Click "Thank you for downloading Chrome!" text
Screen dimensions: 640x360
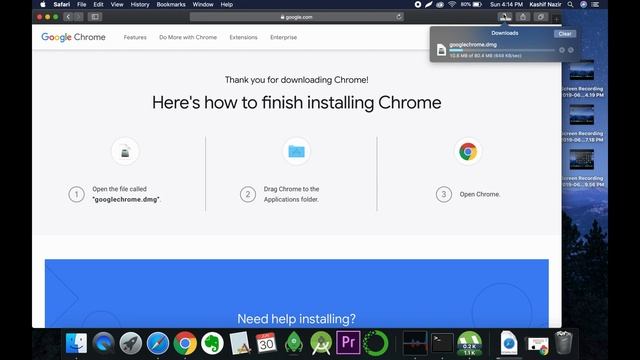296,80
